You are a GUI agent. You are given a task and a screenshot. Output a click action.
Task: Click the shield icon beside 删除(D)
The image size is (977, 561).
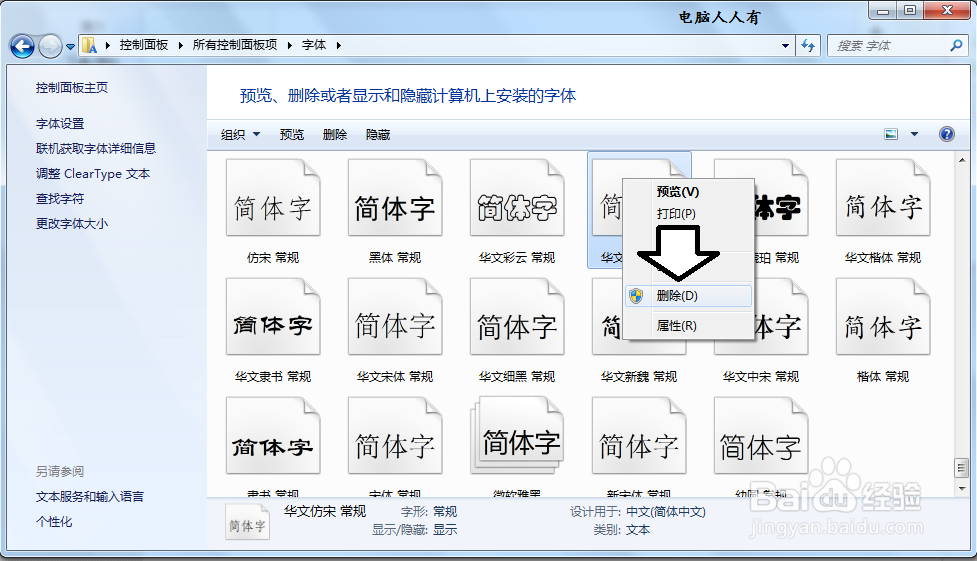tap(636, 296)
